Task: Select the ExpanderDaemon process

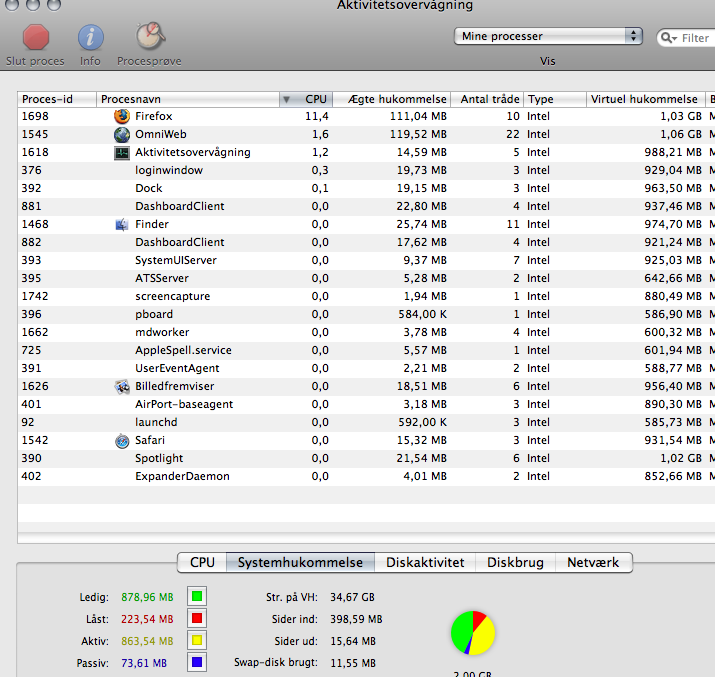Action: coord(367,477)
